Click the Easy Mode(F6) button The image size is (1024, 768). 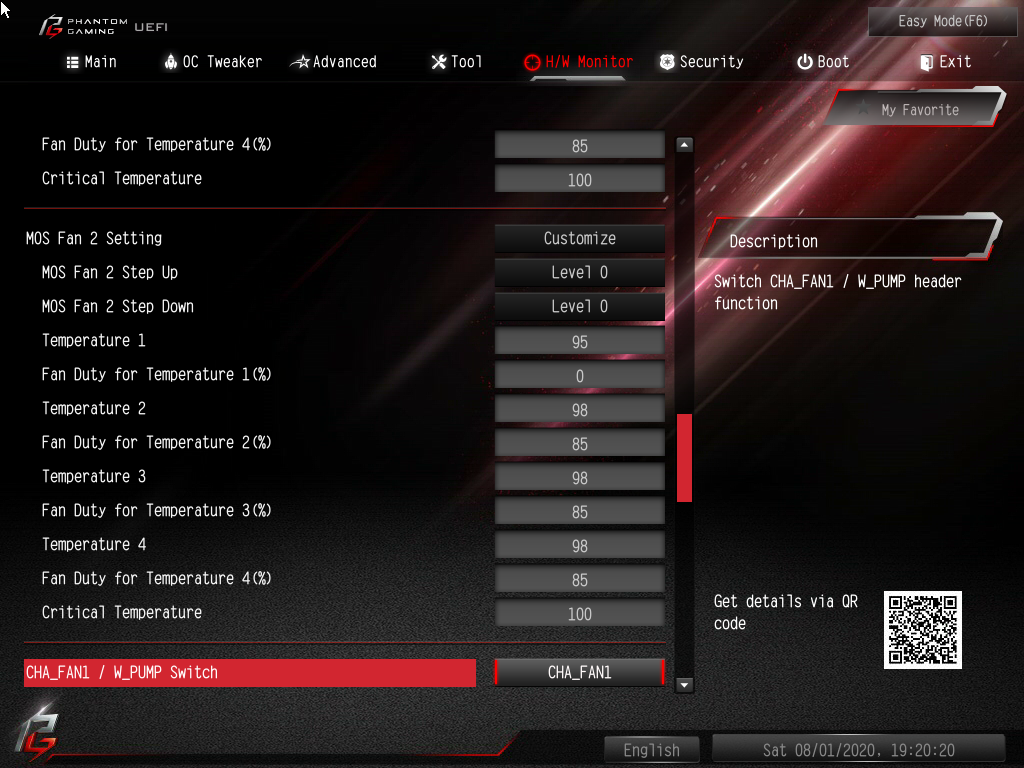[x=942, y=22]
